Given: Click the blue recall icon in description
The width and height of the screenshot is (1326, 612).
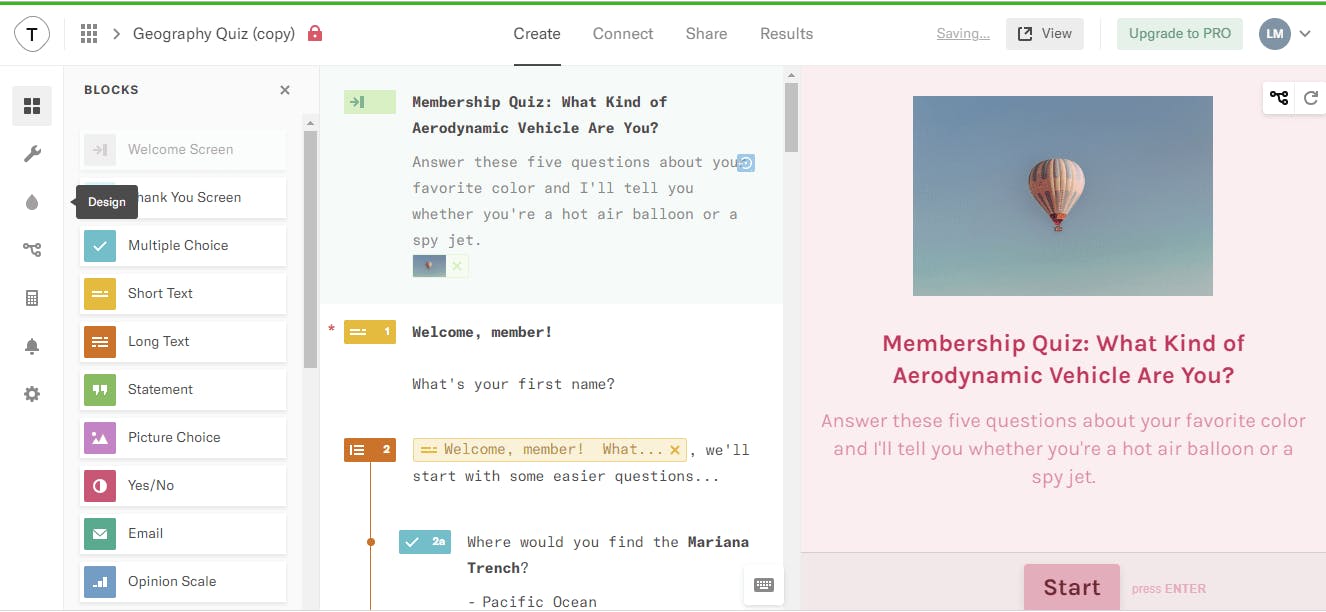Looking at the screenshot, I should pos(746,163).
